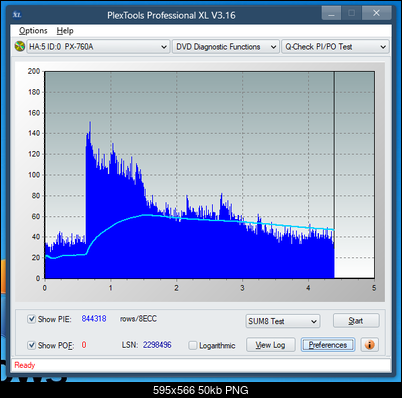Close the PlexTools window
402x398 pixels.
[x=376, y=13]
